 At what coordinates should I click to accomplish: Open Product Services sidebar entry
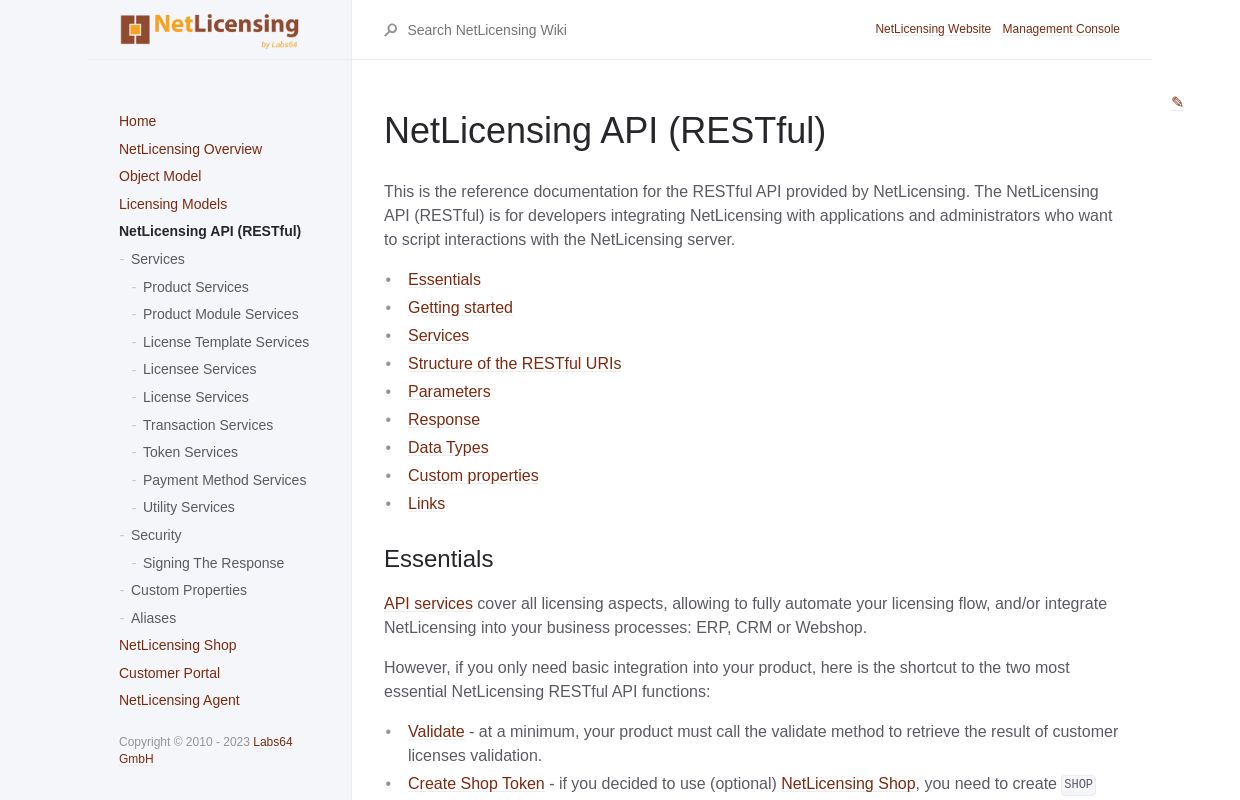[196, 287]
